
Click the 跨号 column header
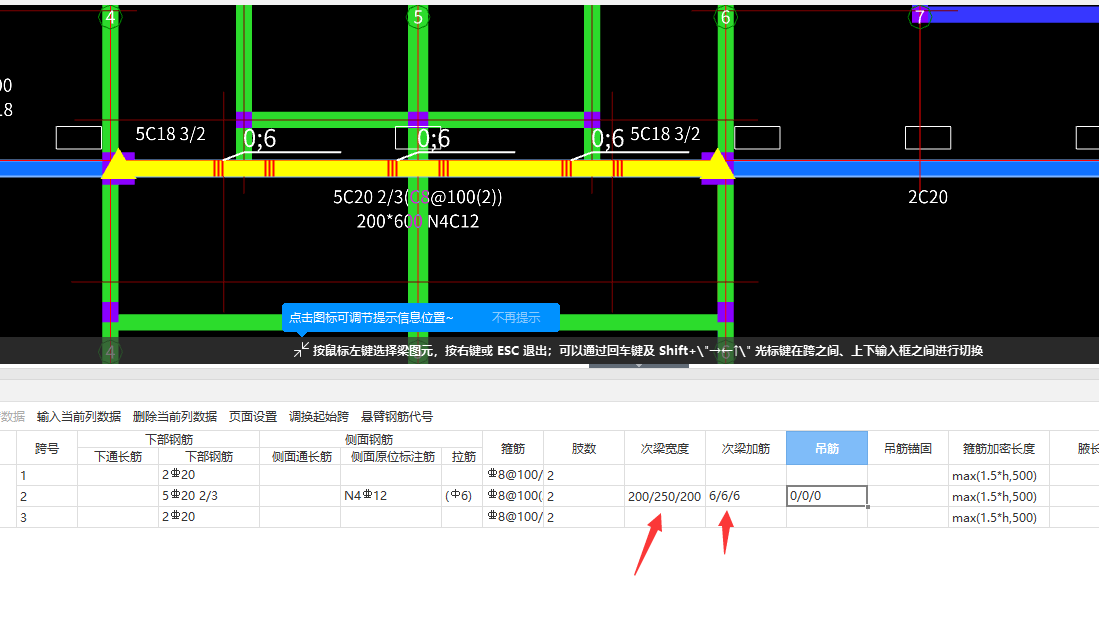click(47, 448)
